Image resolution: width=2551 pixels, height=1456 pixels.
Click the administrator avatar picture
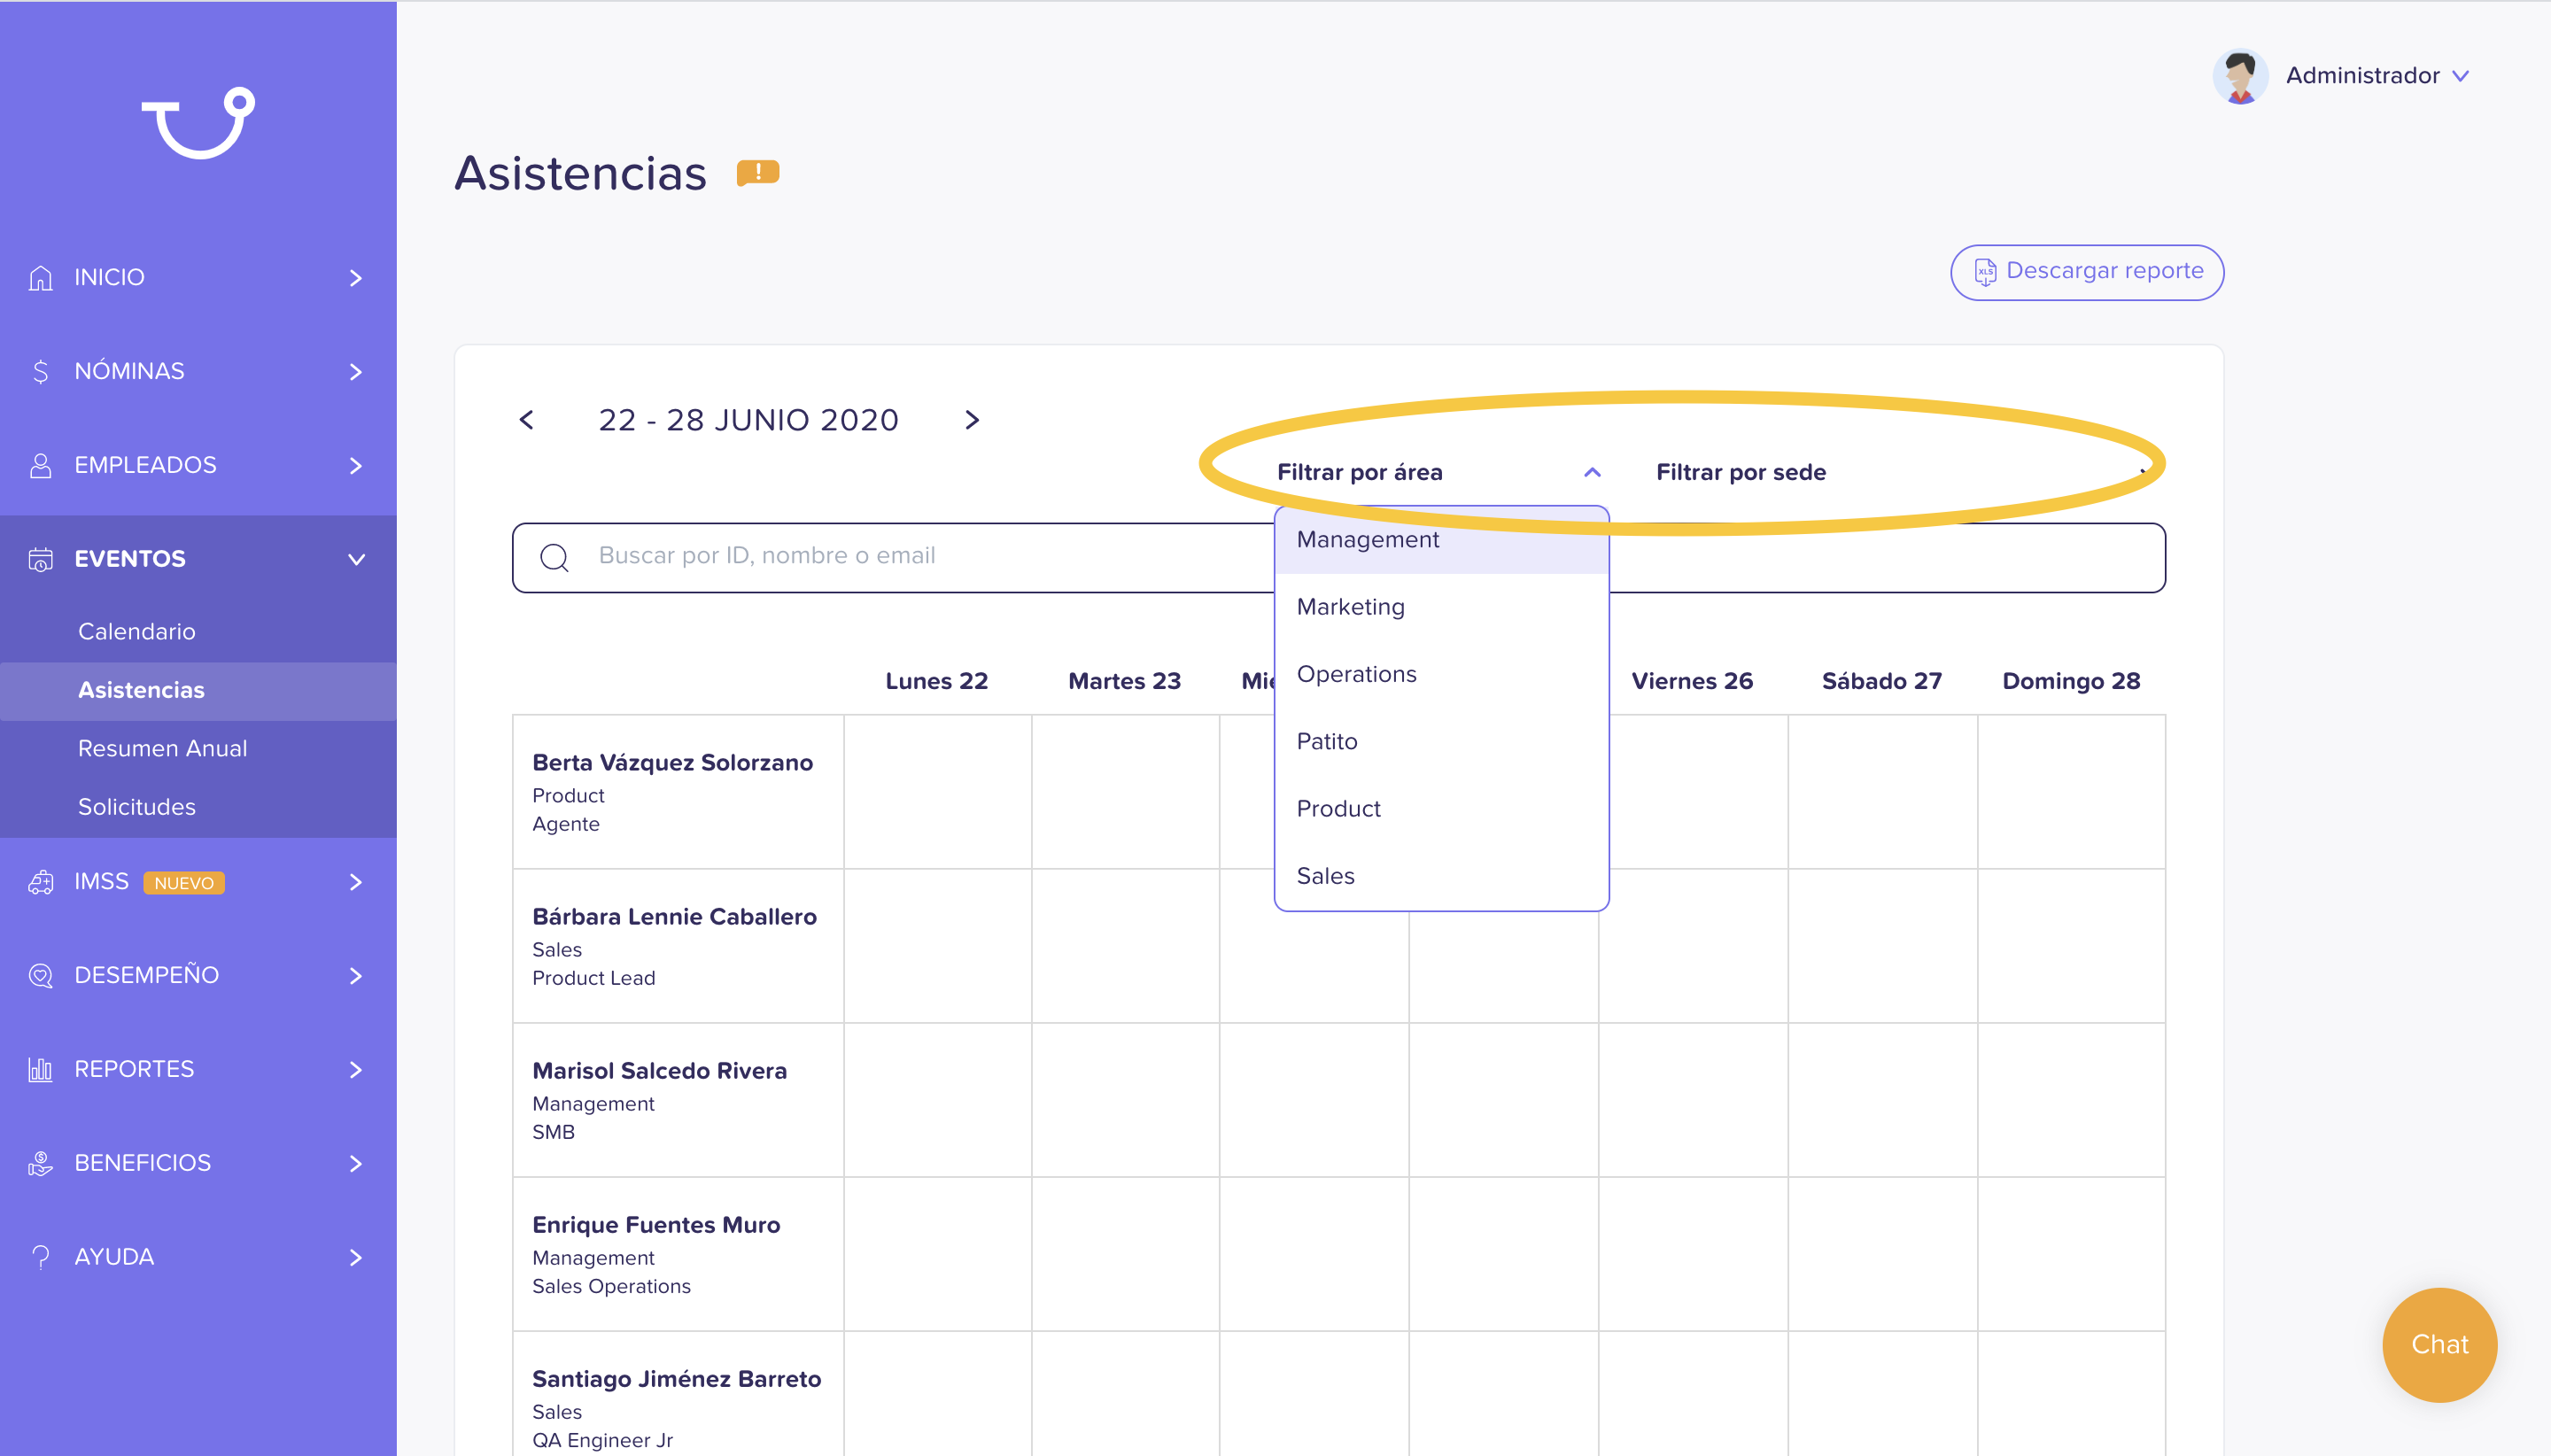pos(2239,76)
